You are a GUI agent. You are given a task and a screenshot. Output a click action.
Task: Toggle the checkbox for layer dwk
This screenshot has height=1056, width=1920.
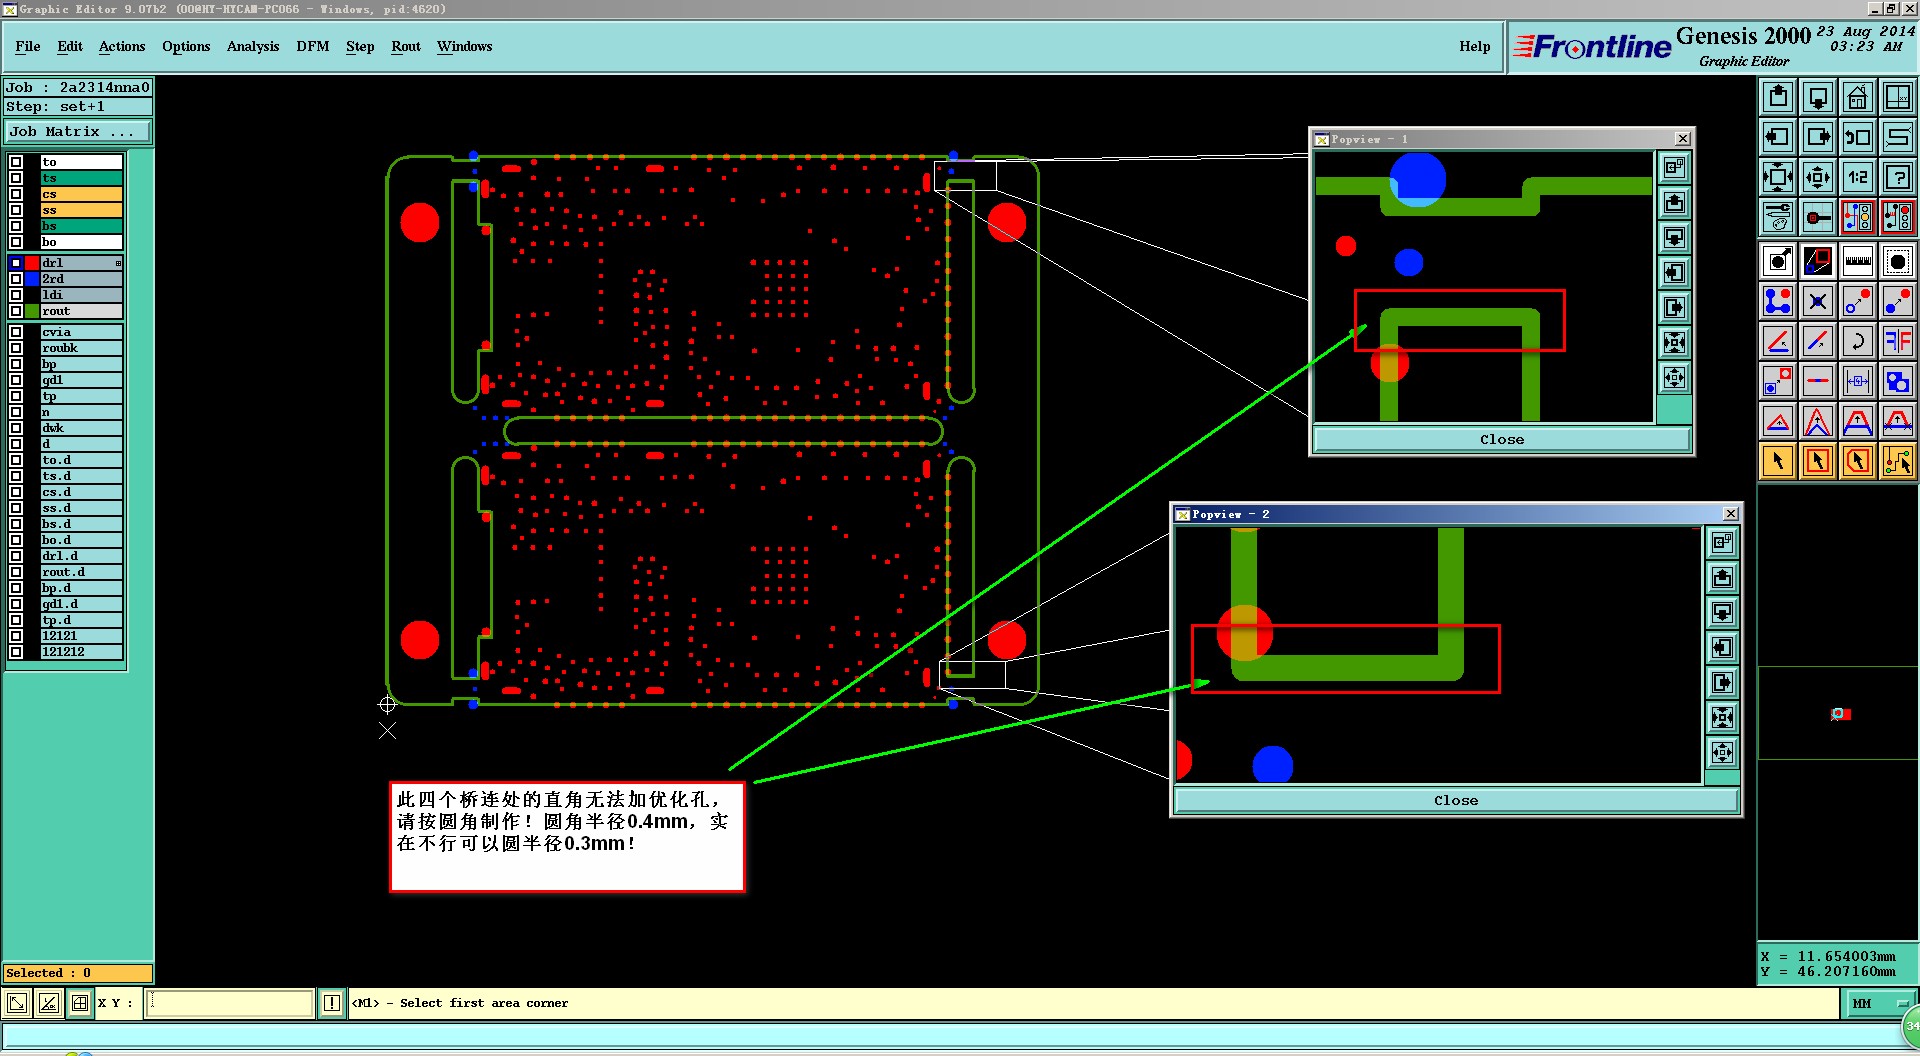click(x=16, y=428)
